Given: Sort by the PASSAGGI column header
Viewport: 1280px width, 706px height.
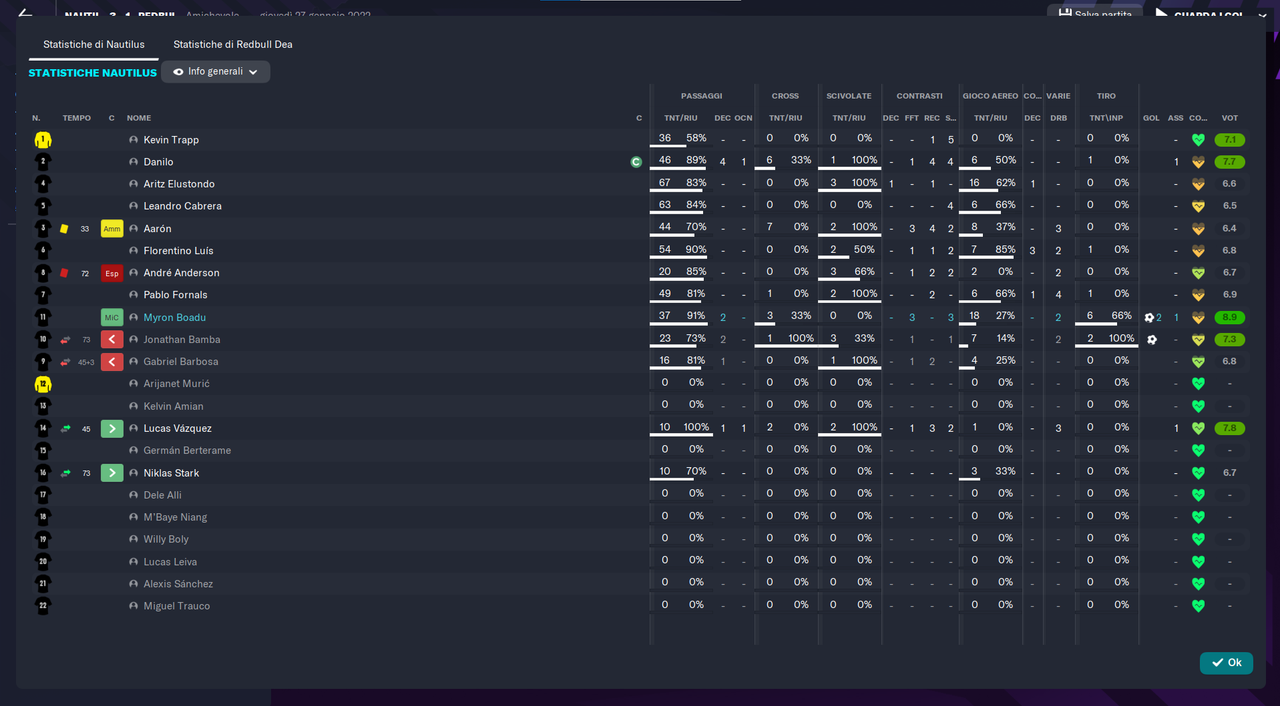Looking at the screenshot, I should tap(702, 96).
